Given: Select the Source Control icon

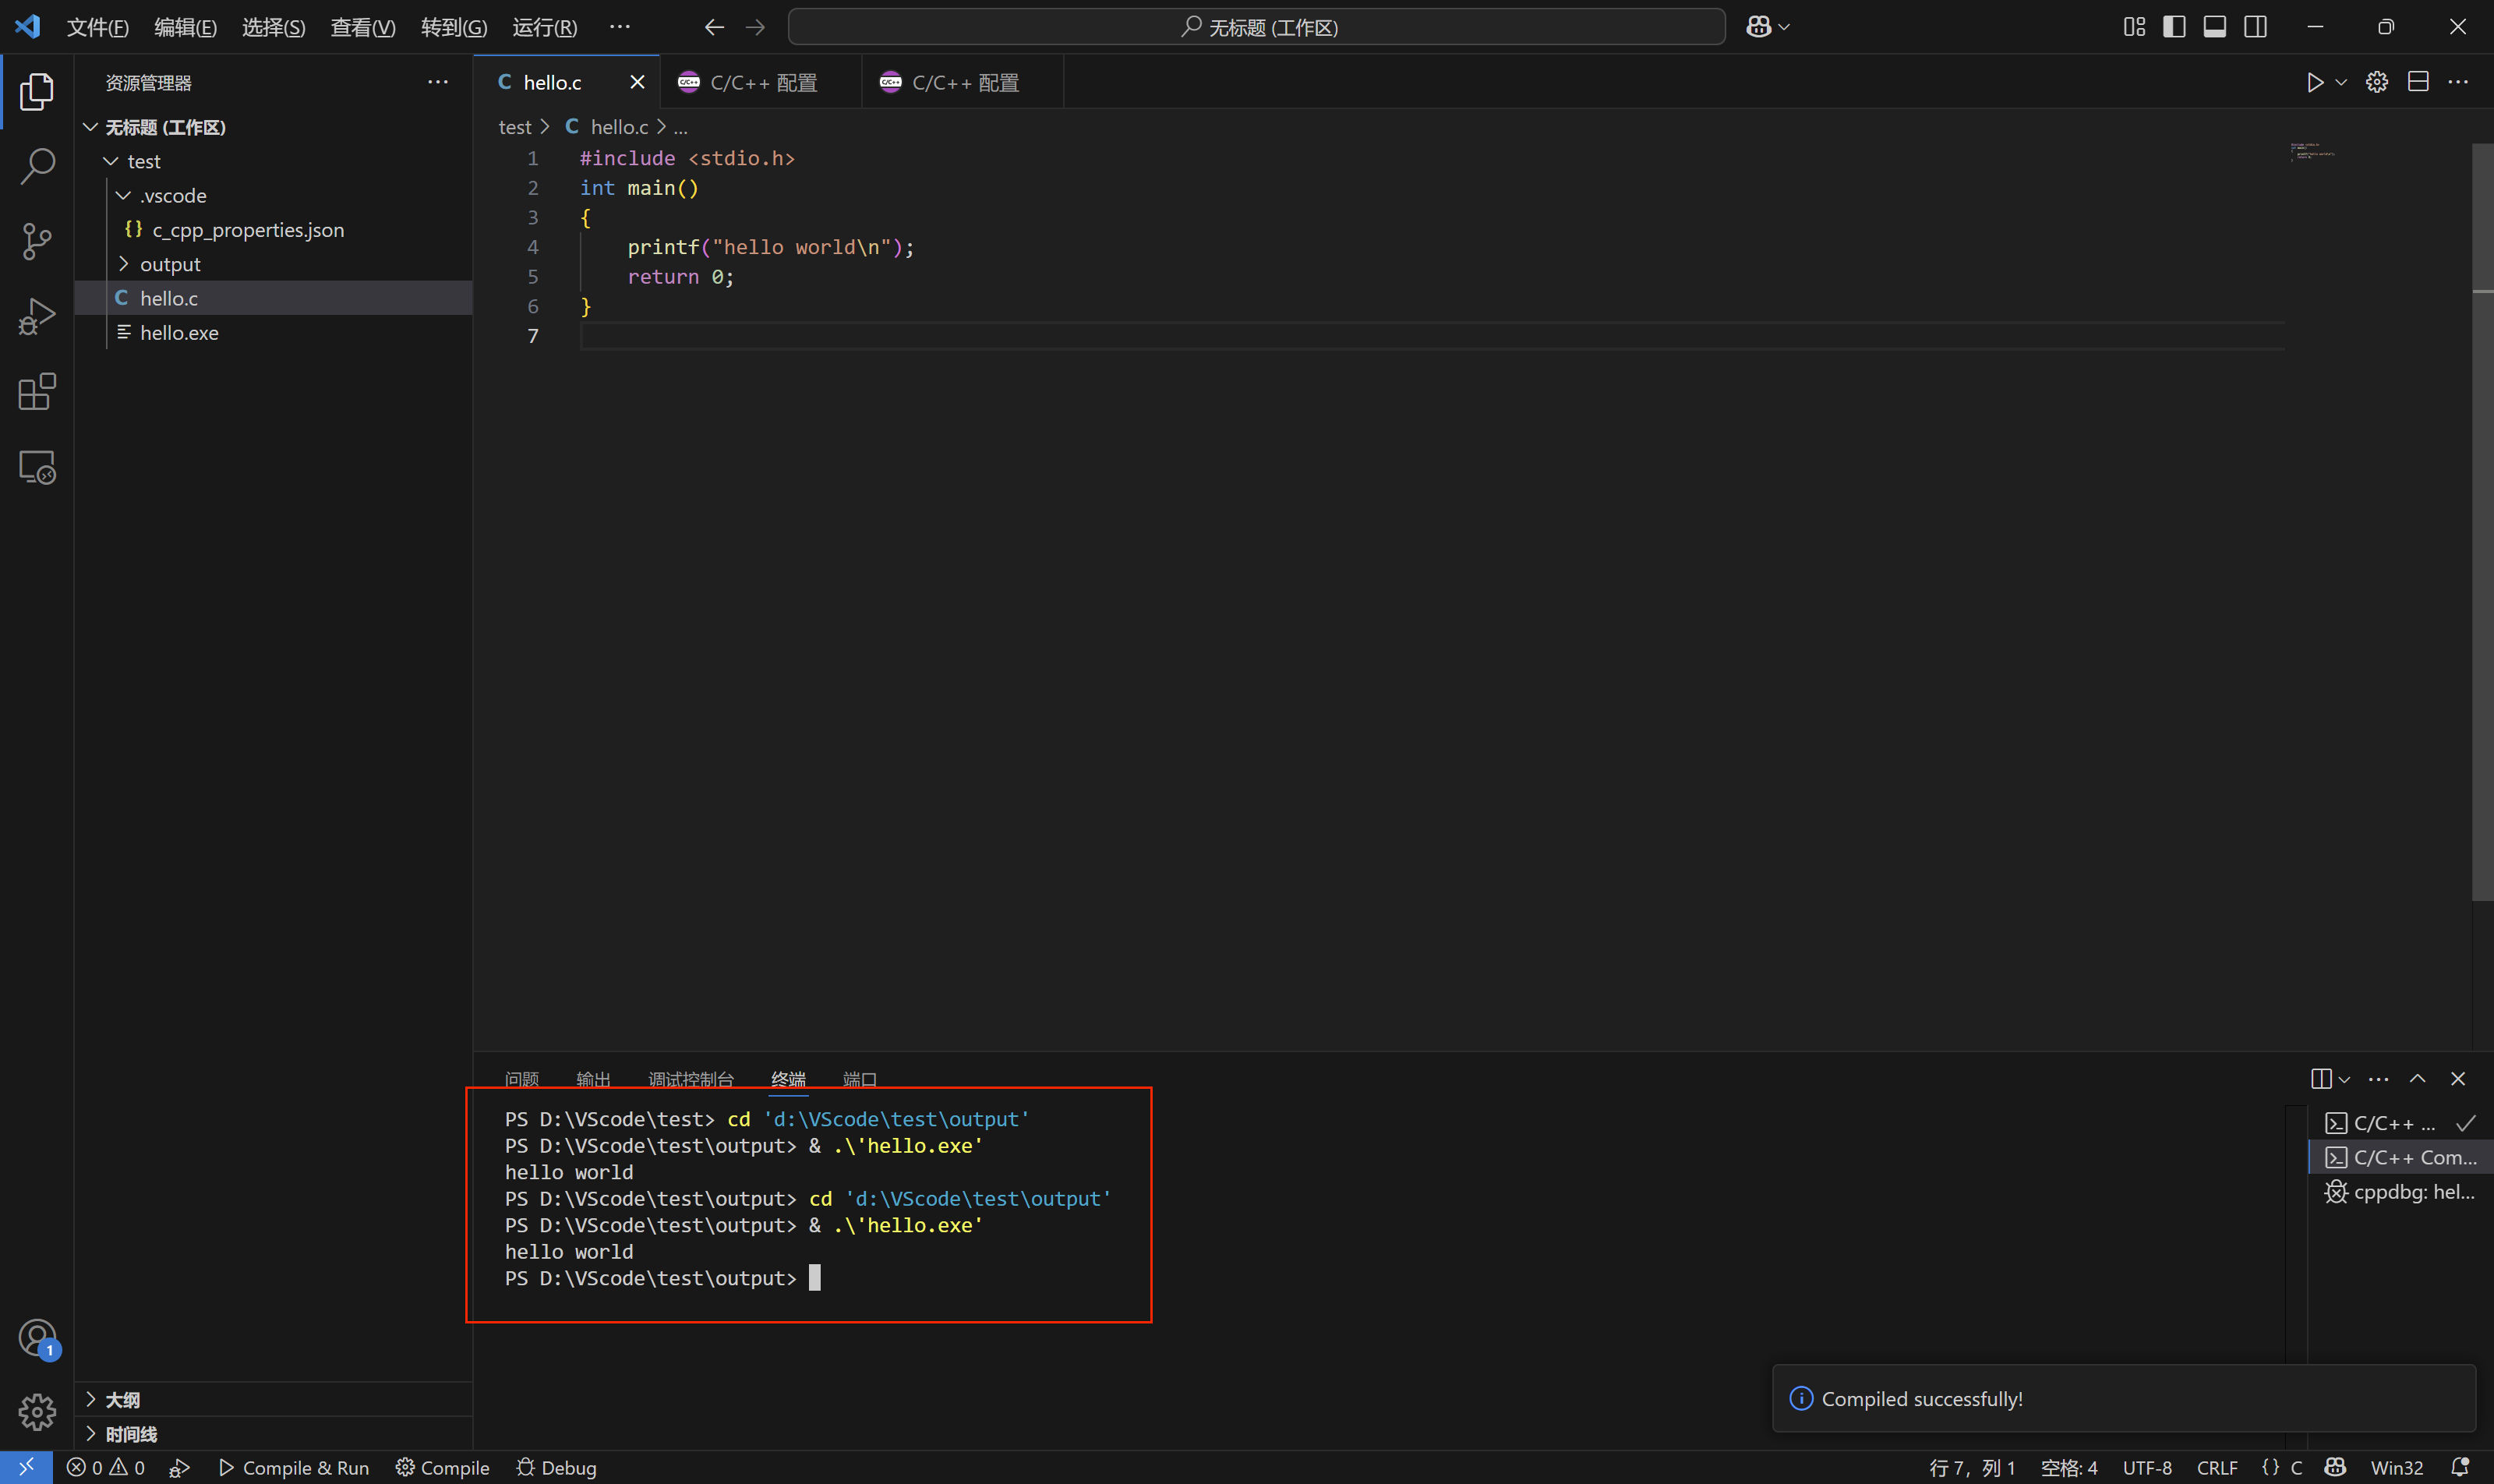Looking at the screenshot, I should [37, 241].
